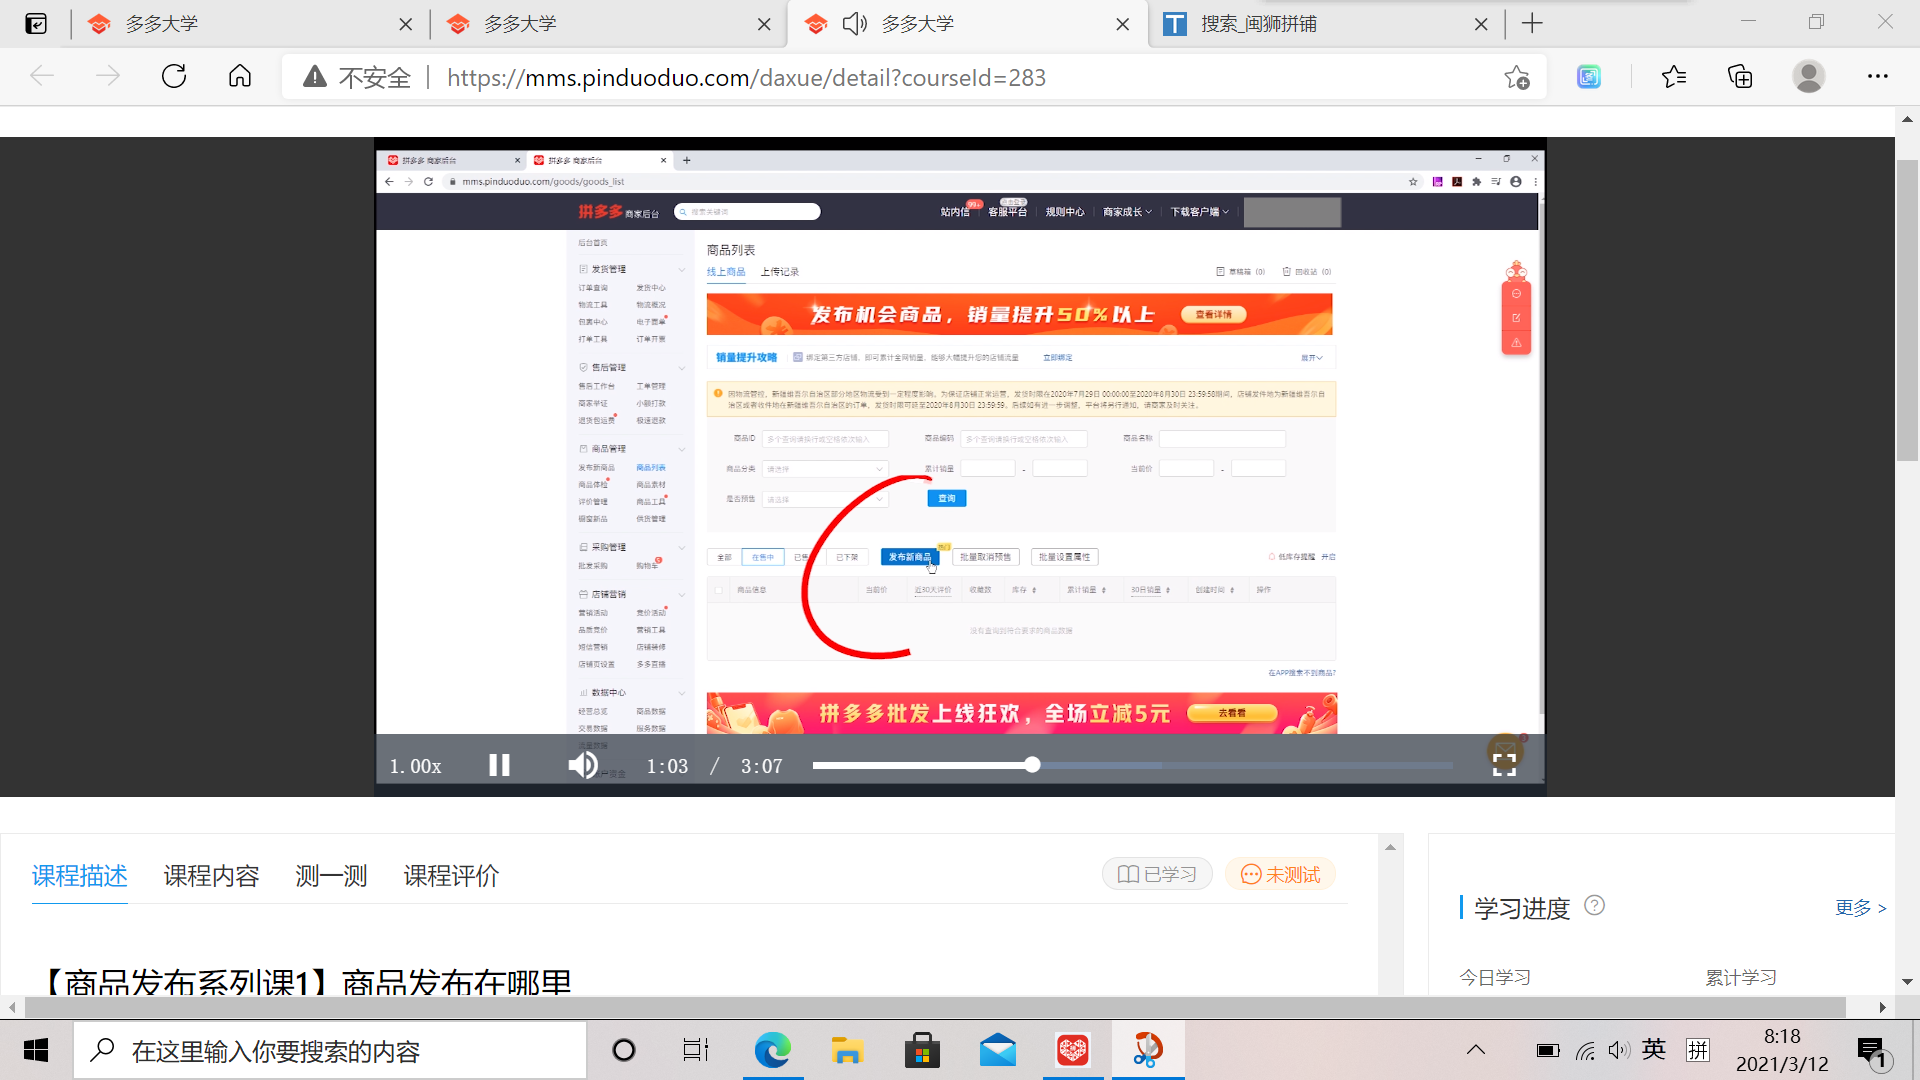Open Microsoft Edge from the taskbar
The image size is (1920, 1080).
773,1051
